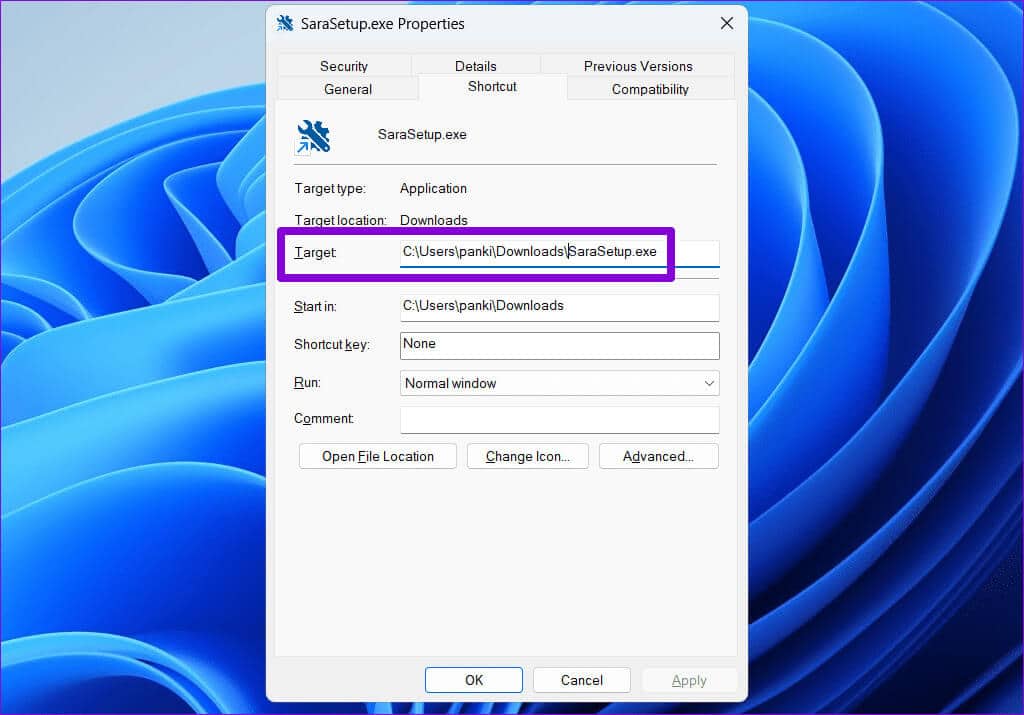Expand the Run dropdown showing Normal window
This screenshot has height=715, width=1024.
click(x=560, y=383)
